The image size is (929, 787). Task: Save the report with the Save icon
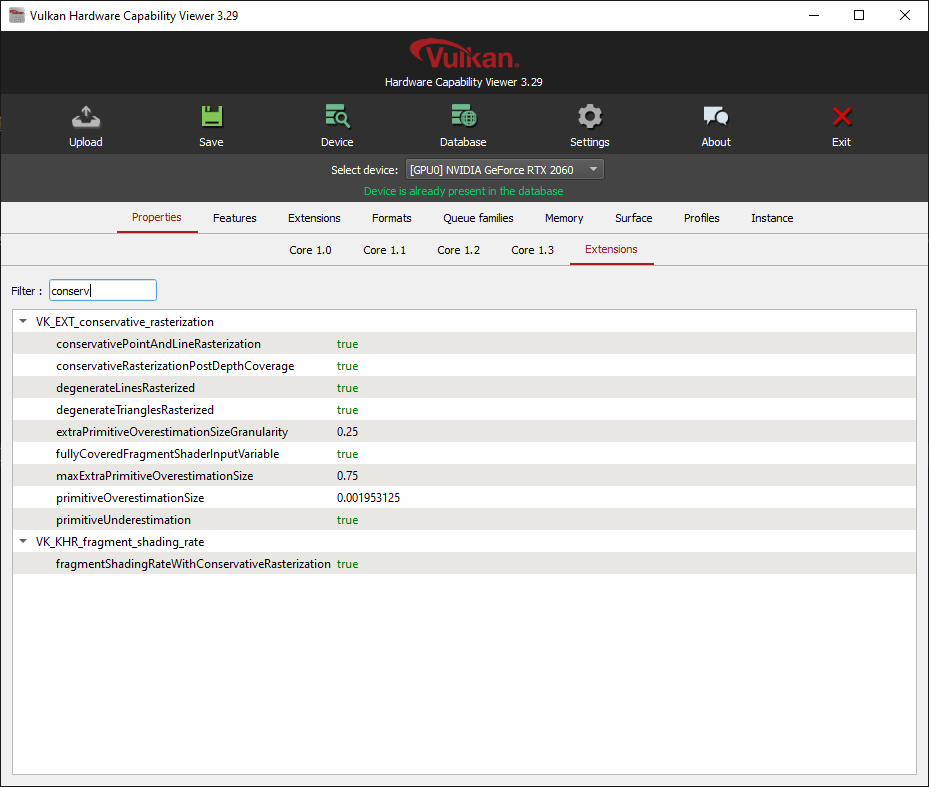pyautogui.click(x=212, y=116)
